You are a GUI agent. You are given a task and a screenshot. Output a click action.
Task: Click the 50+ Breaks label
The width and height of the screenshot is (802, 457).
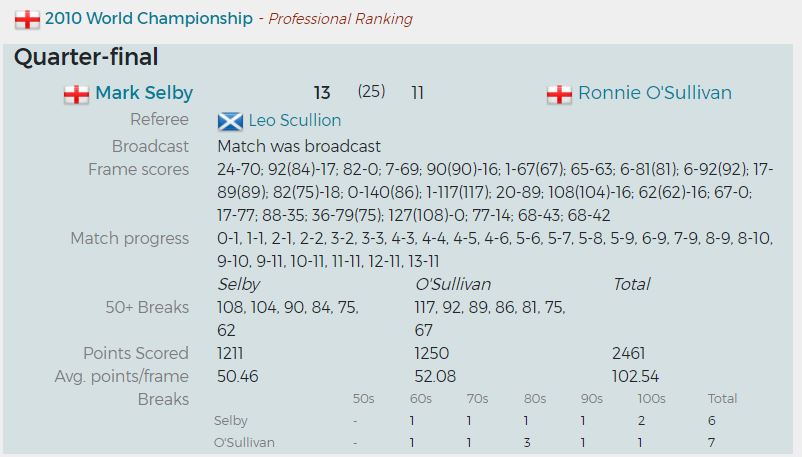(x=147, y=307)
